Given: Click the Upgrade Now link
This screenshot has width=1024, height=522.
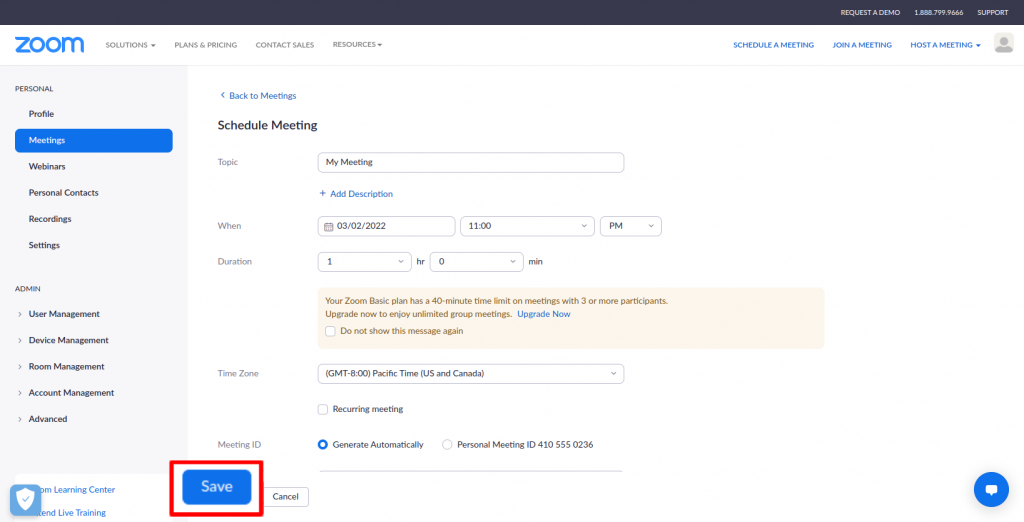Looking at the screenshot, I should coord(544,314).
